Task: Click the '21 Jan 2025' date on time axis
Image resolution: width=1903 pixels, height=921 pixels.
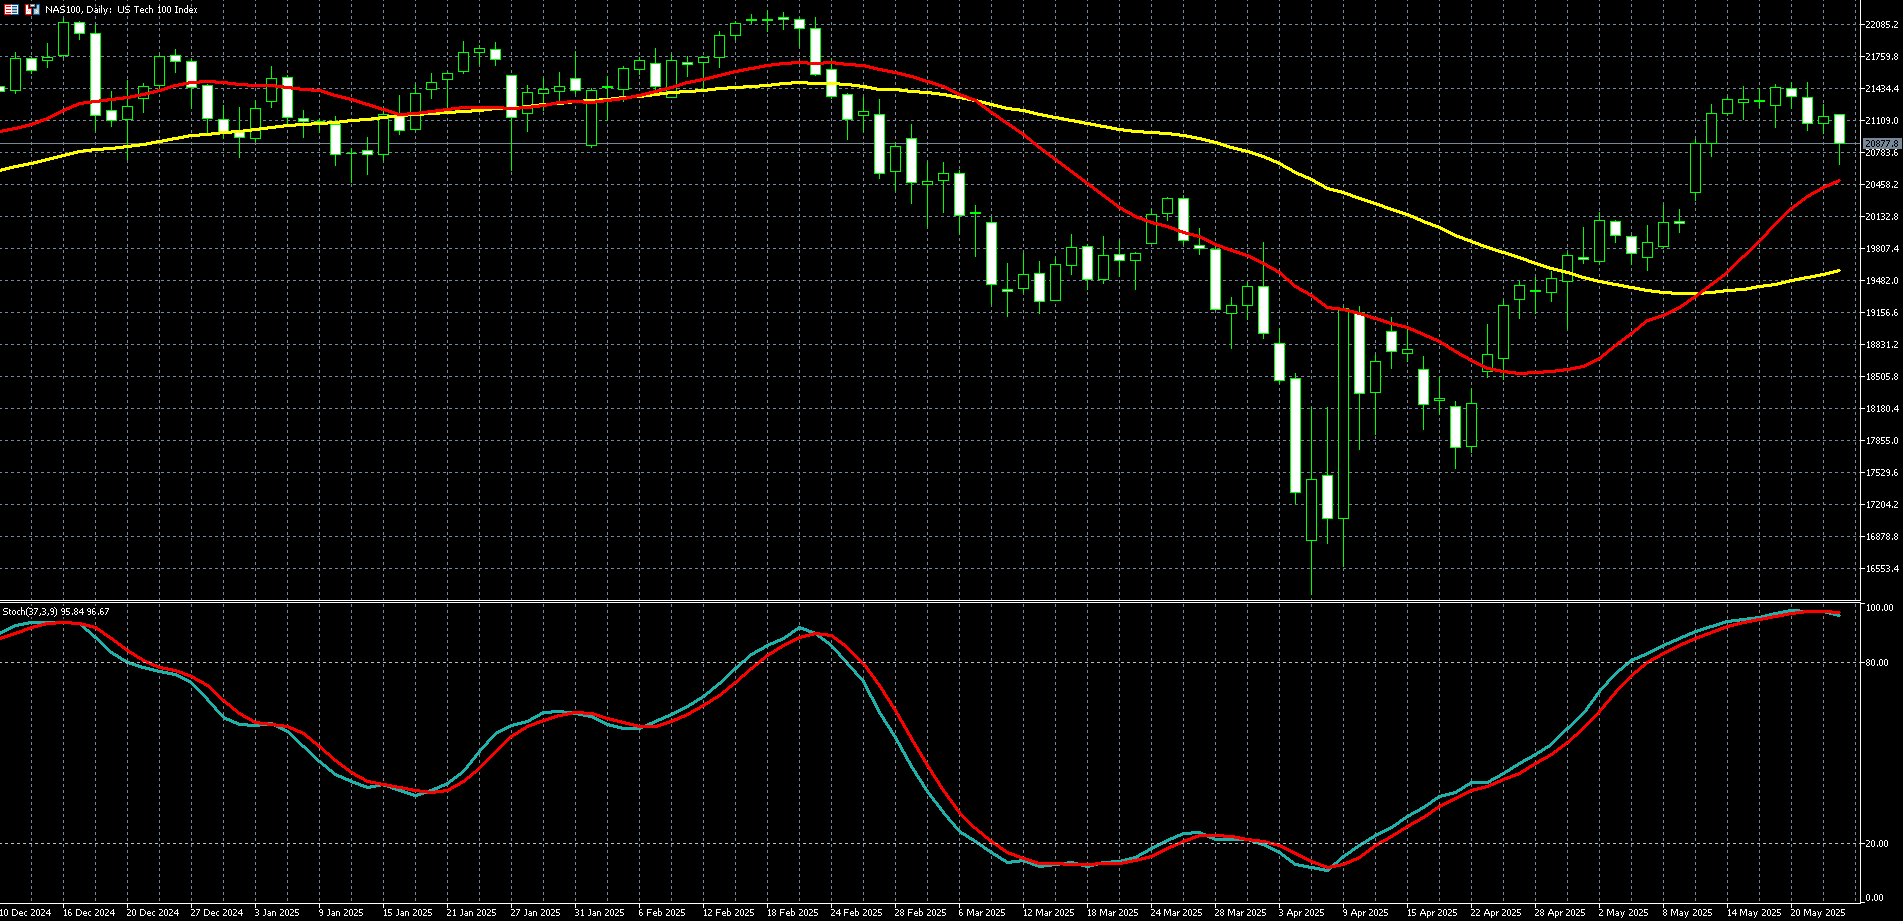Action: point(471,913)
